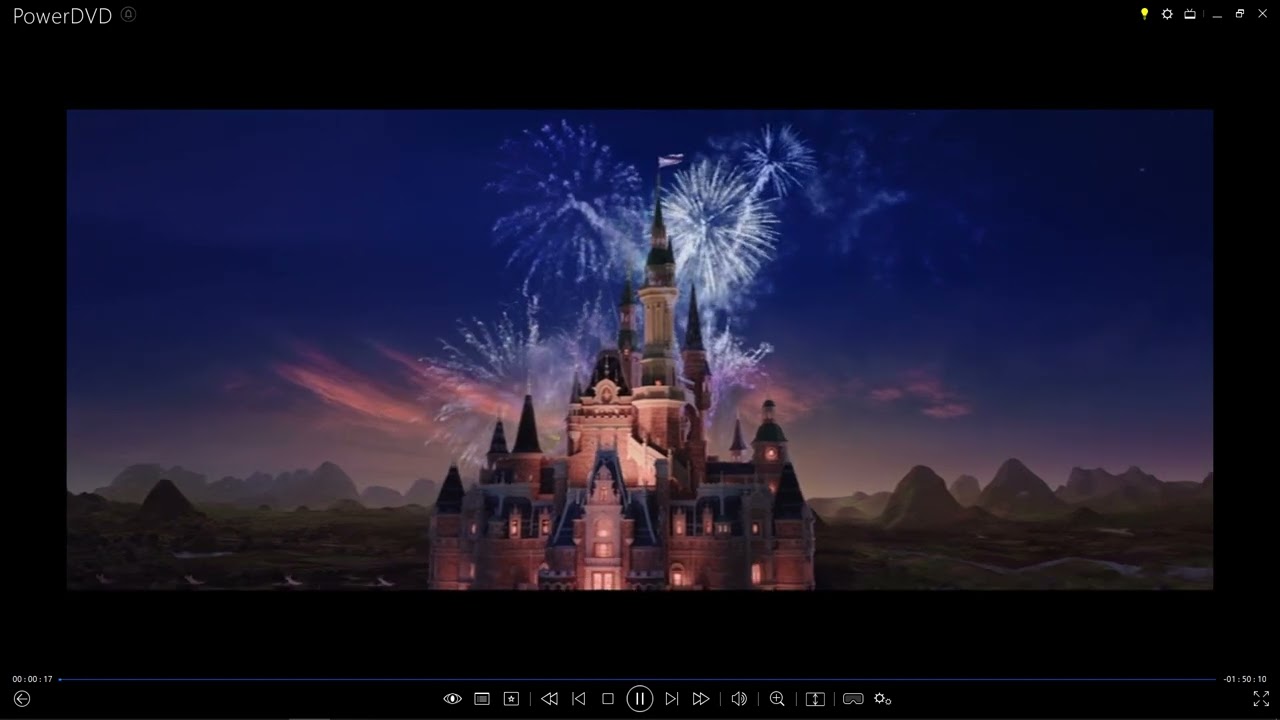
Task: Restore down the PowerDVD window
Action: pos(1240,14)
